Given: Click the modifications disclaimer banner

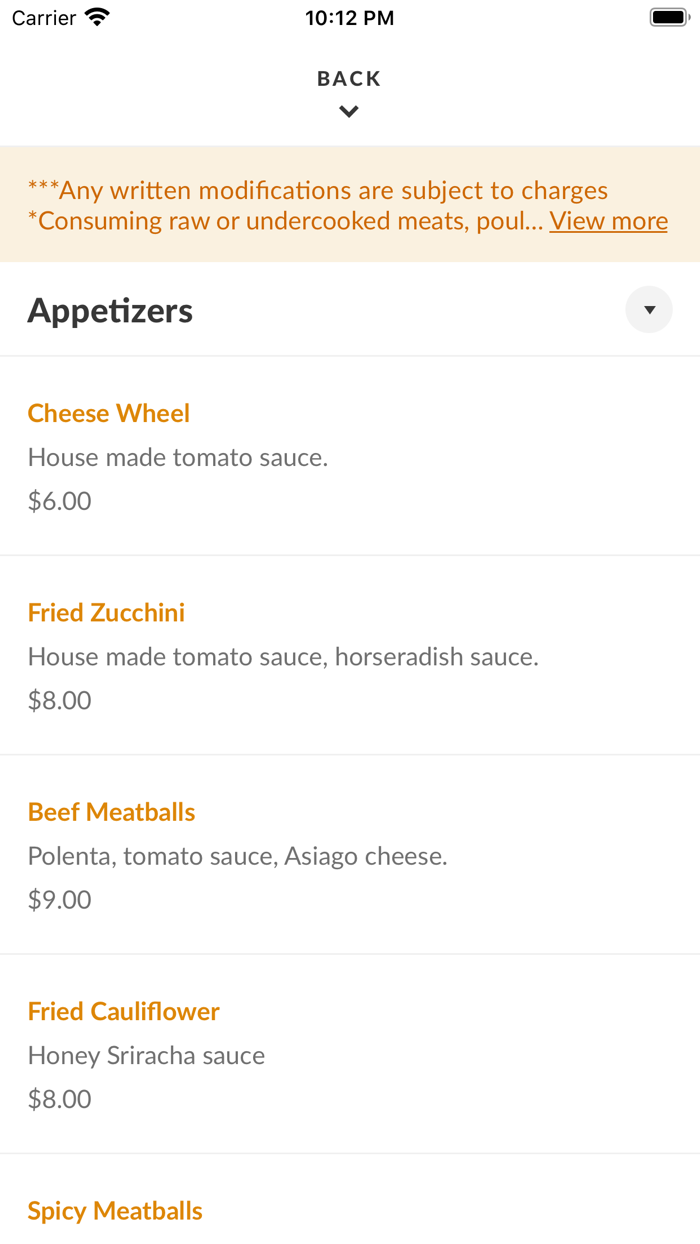Looking at the screenshot, I should 350,204.
